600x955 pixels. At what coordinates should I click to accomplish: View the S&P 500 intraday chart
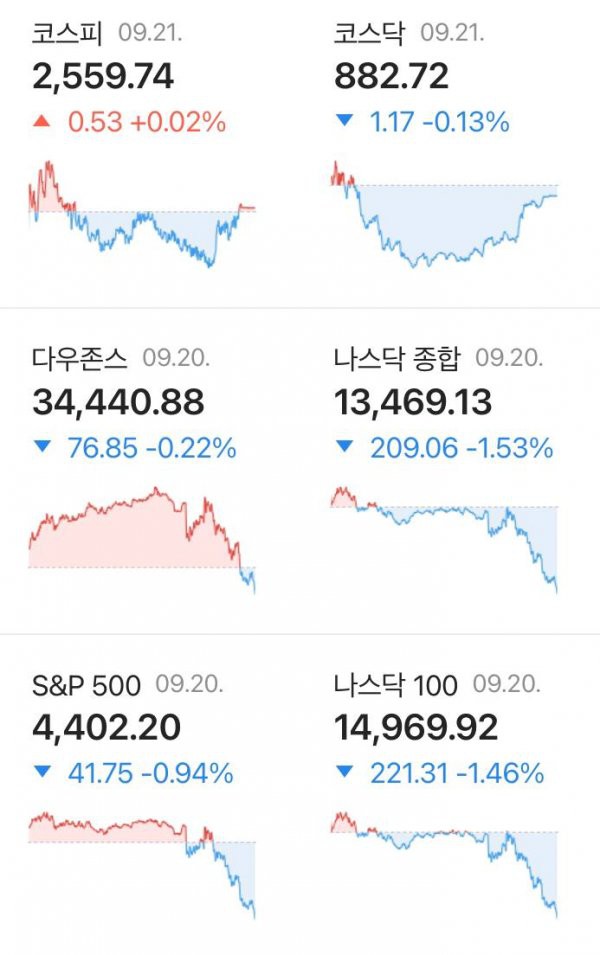142,865
